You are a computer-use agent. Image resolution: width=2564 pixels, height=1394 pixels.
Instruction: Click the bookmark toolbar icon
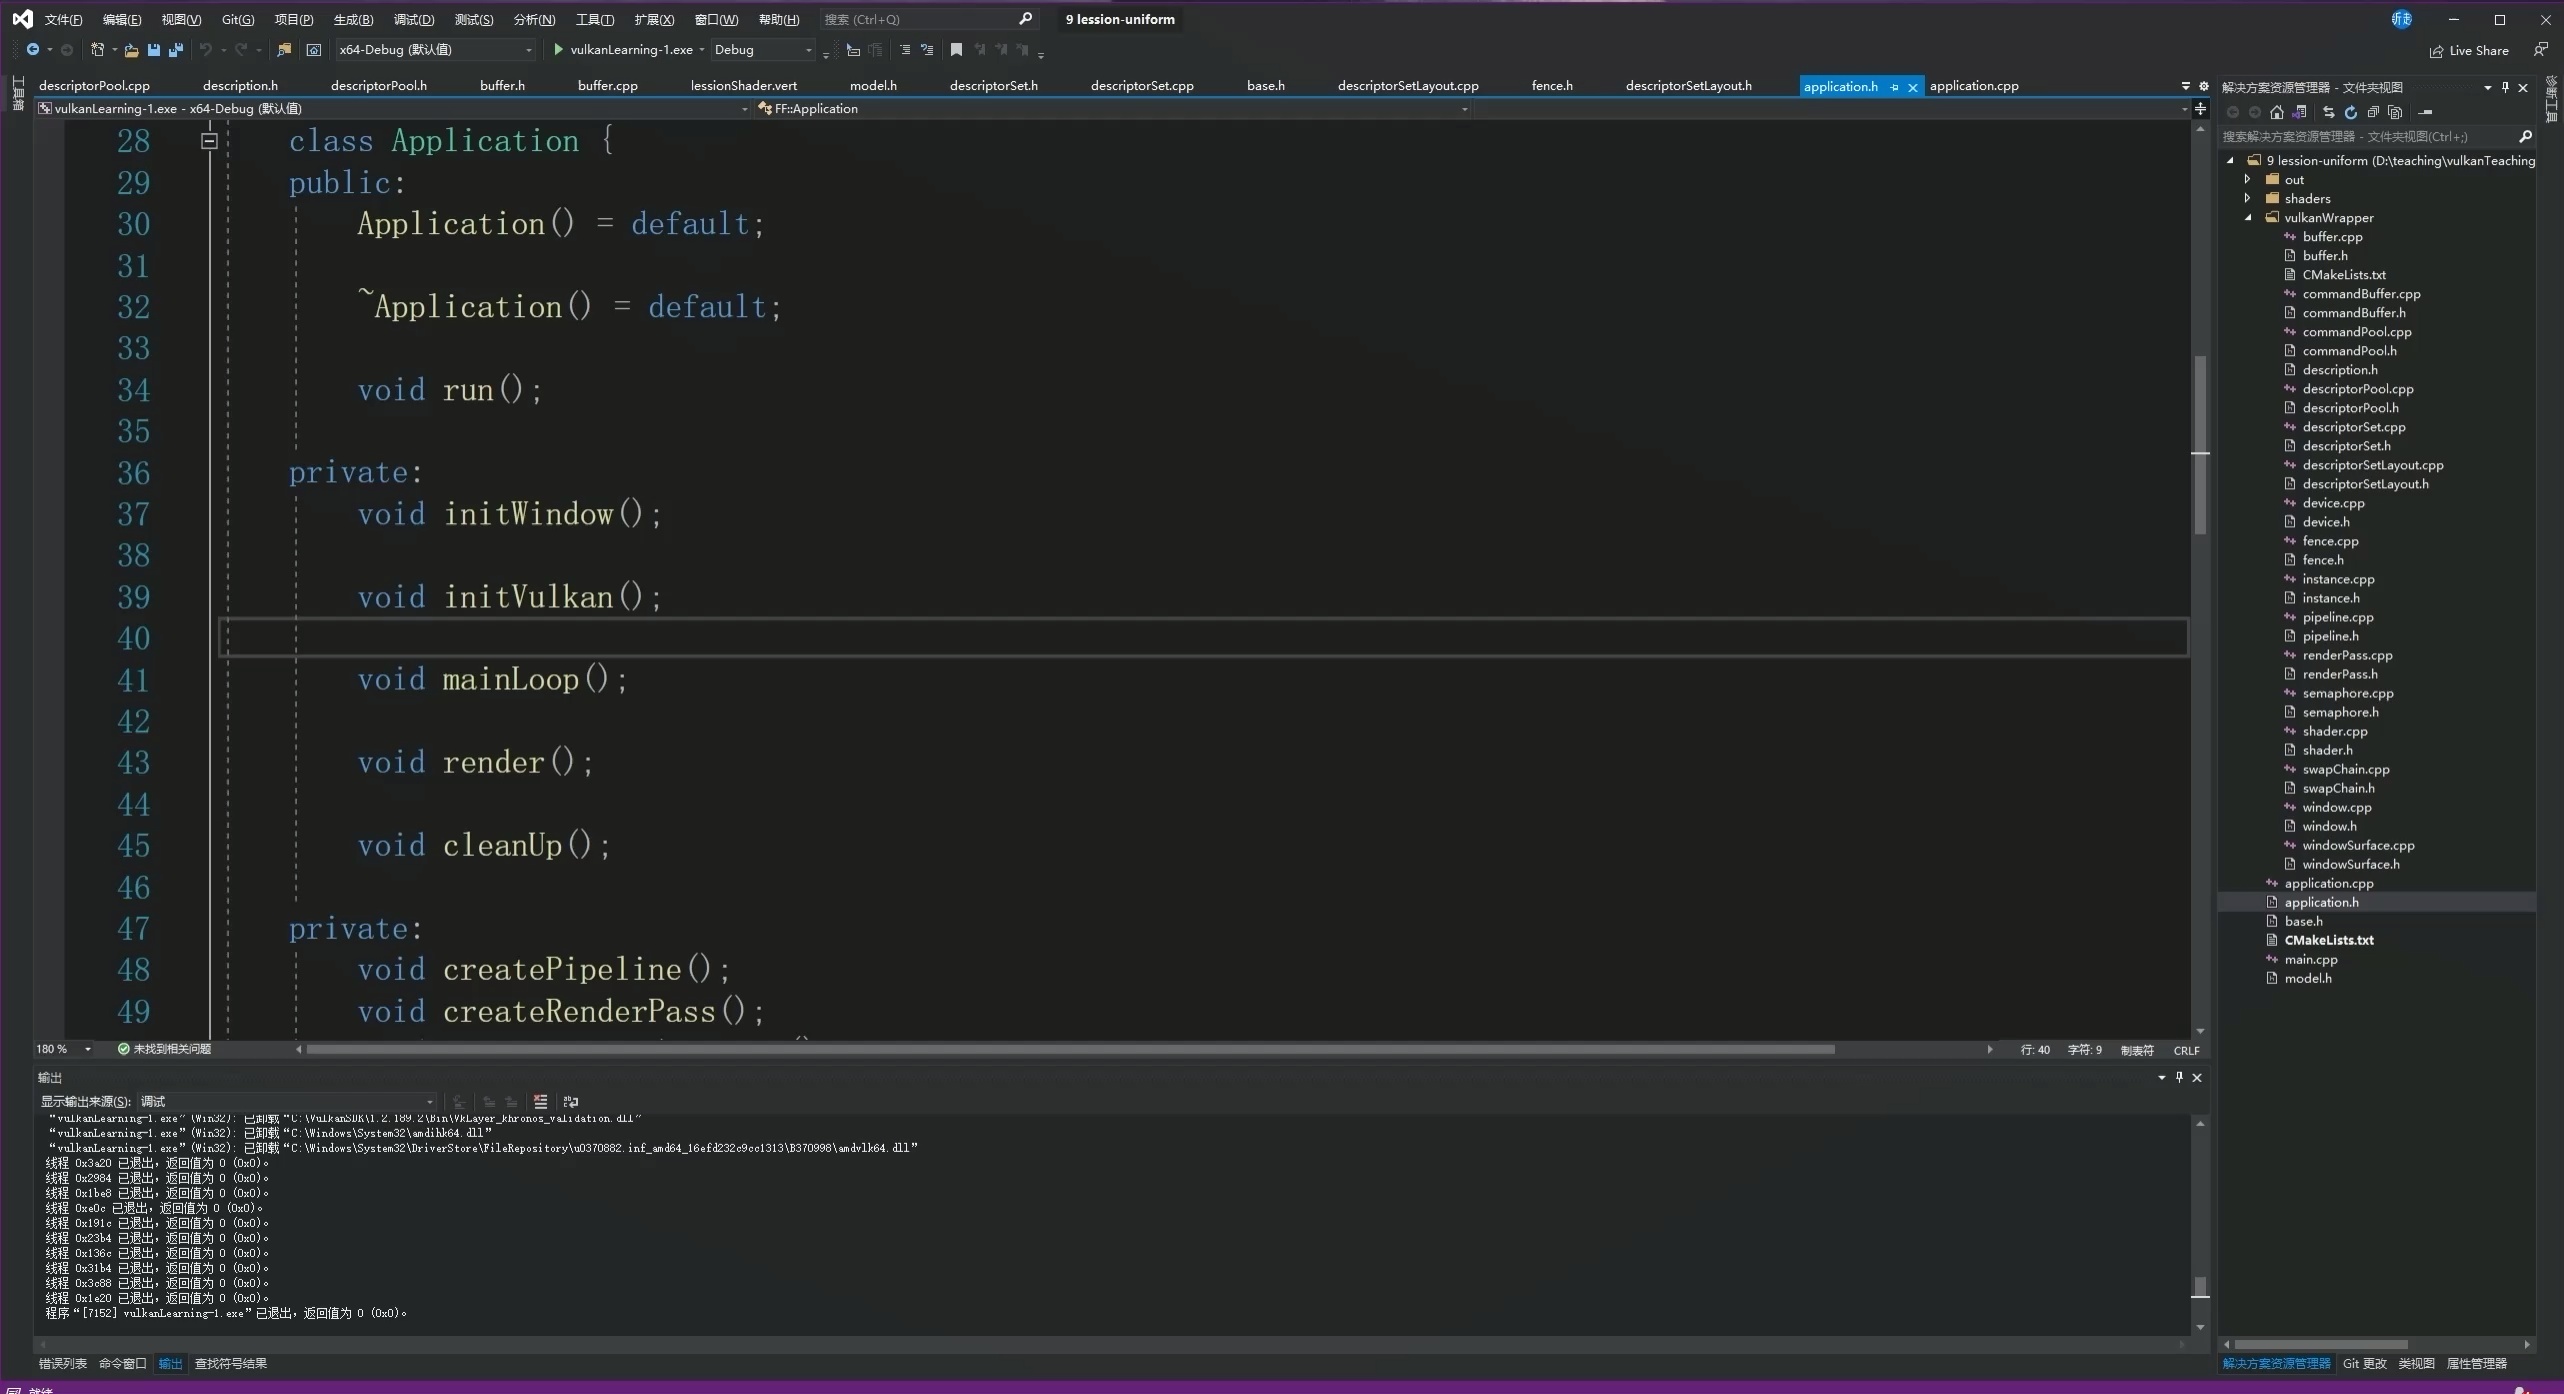tap(956, 49)
